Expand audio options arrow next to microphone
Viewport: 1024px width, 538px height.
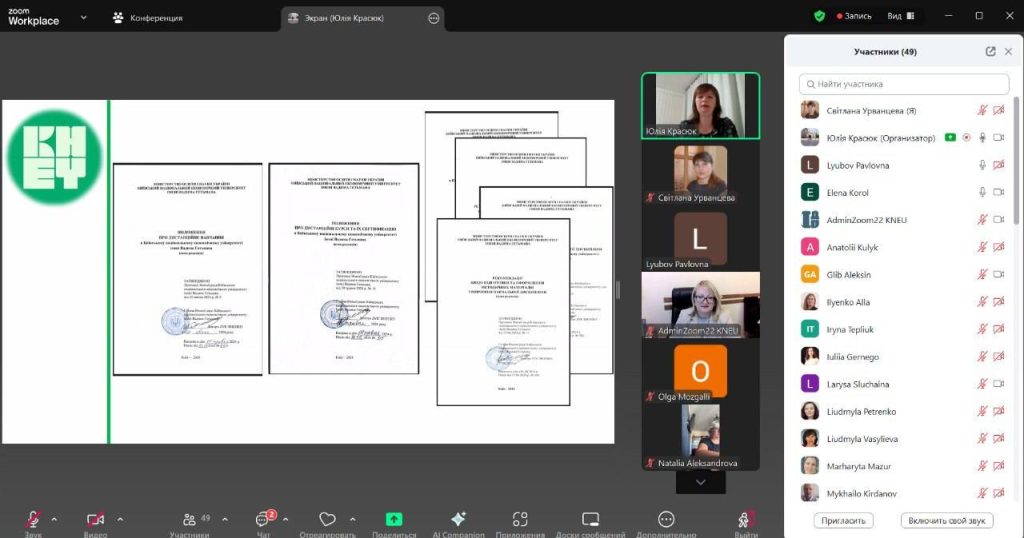tap(54, 519)
